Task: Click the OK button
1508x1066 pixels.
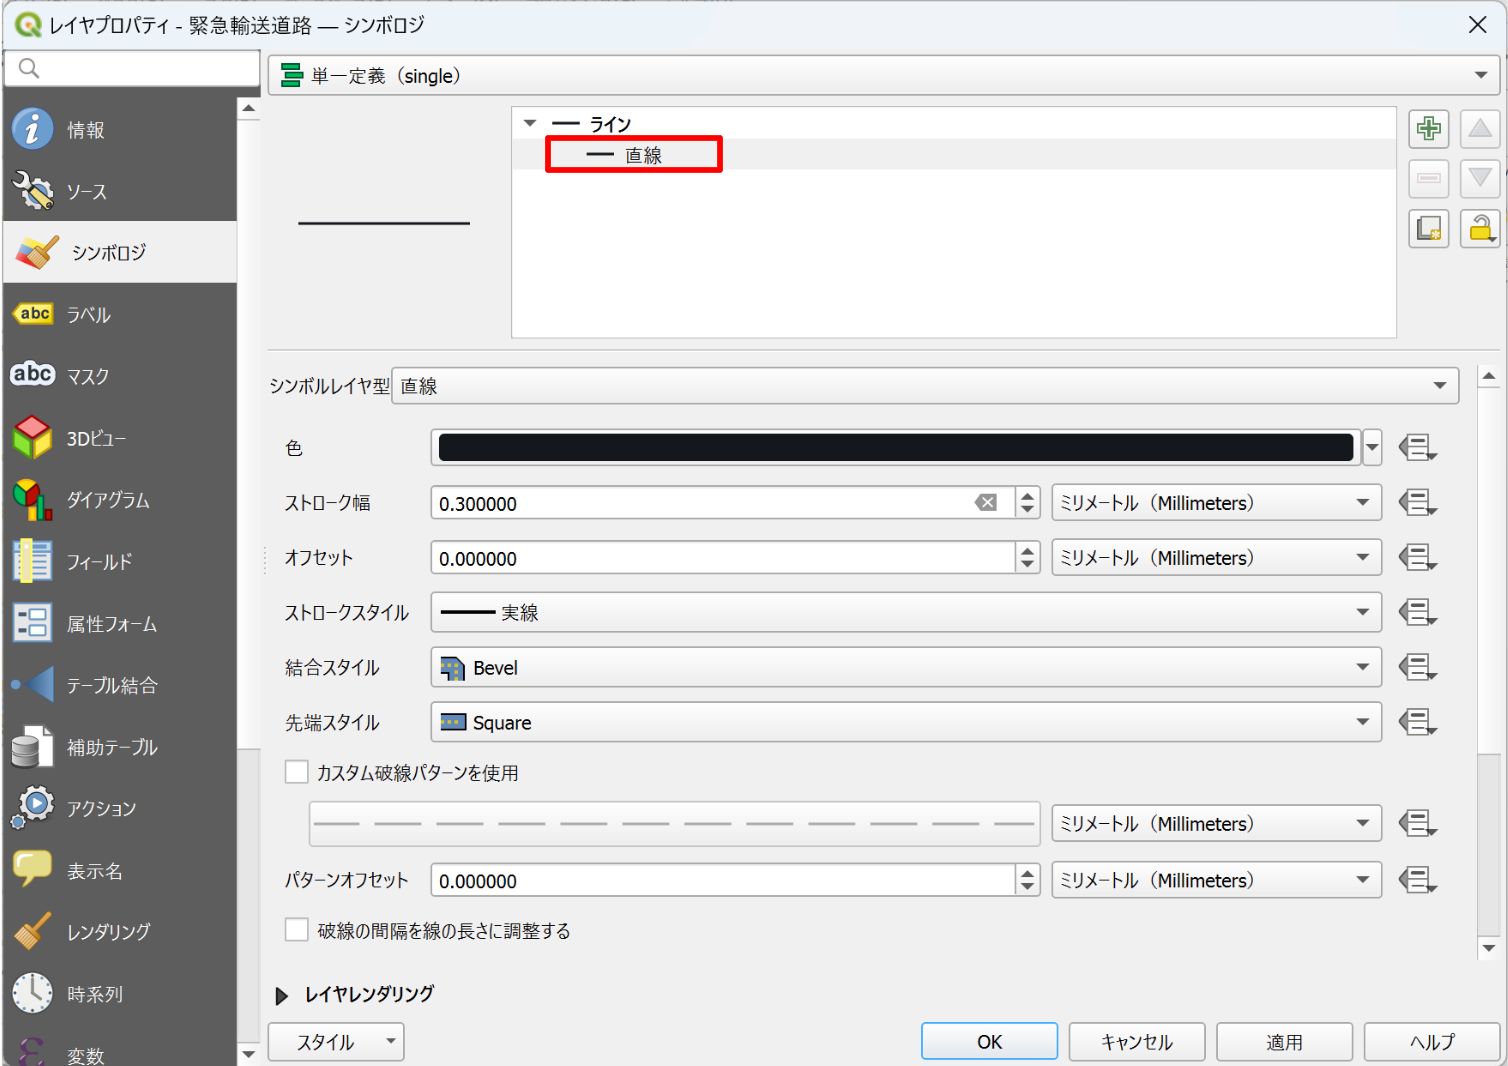Action: [989, 1042]
